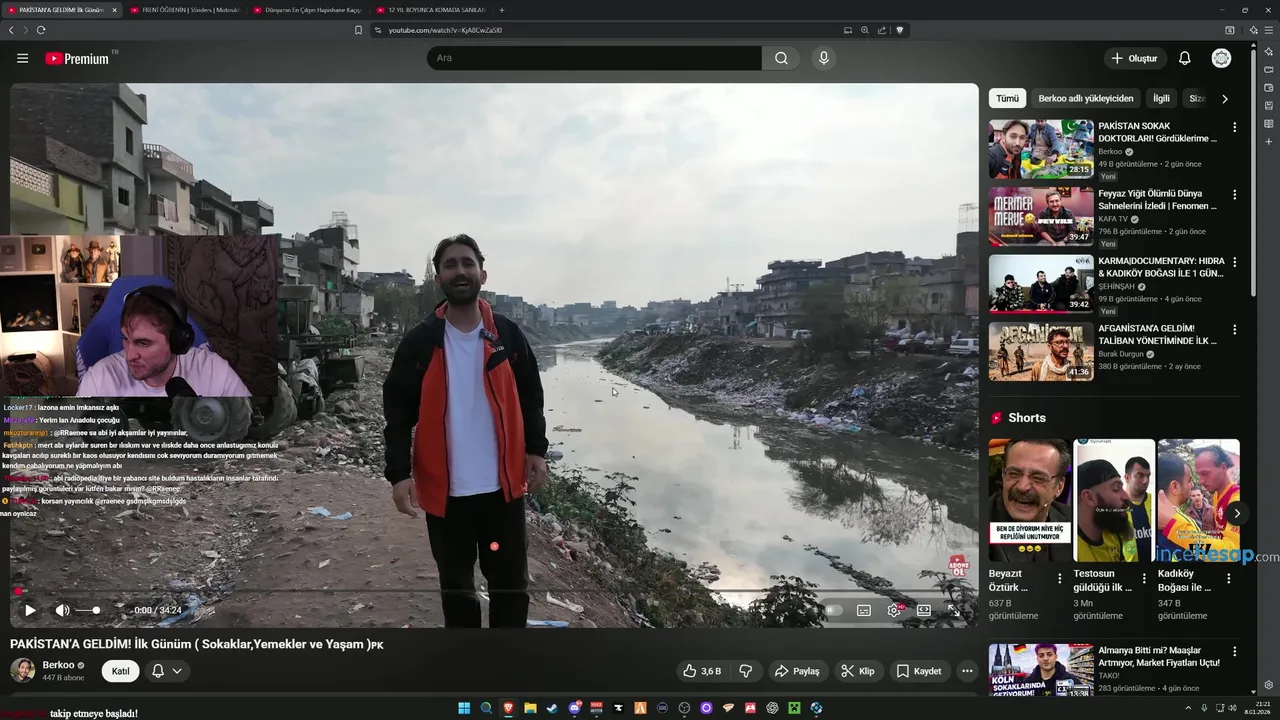Screen dimensions: 1280x720
Task: Open the YouTube notifications bell
Action: click(1184, 58)
